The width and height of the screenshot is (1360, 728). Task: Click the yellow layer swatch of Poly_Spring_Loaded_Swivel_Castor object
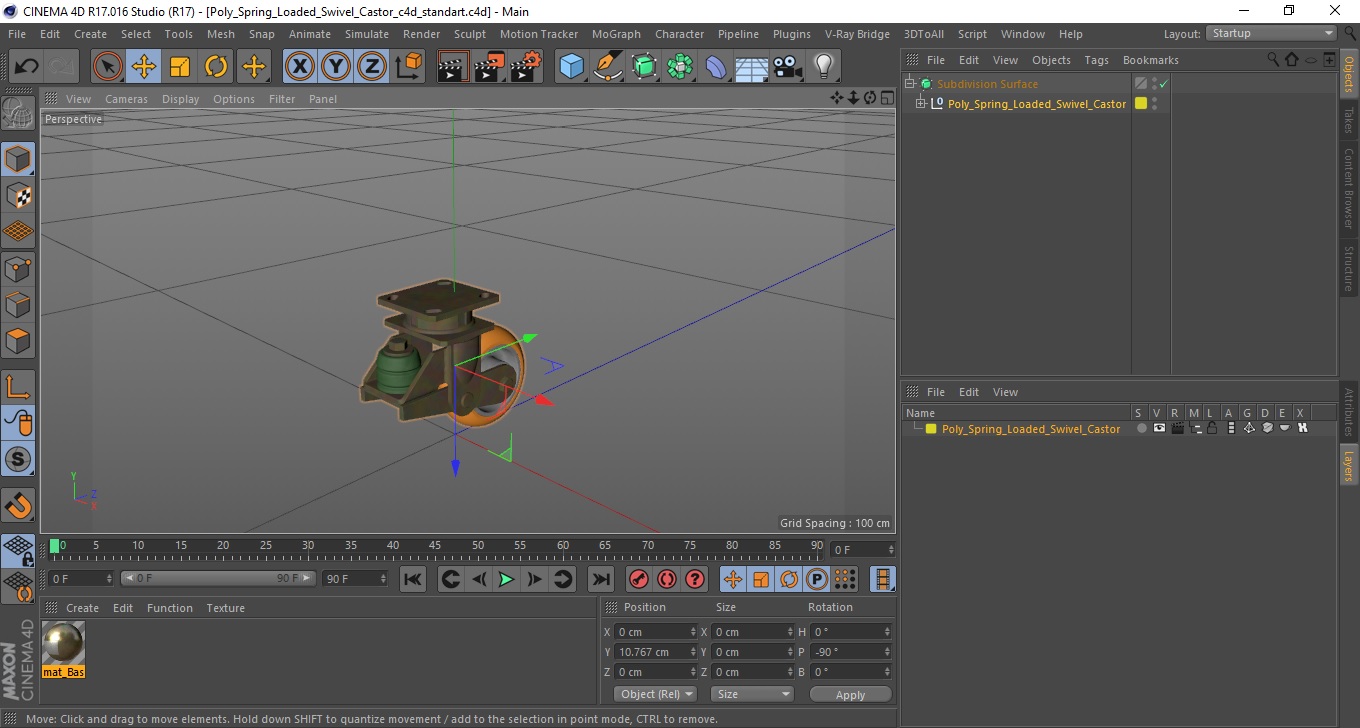pos(1140,103)
